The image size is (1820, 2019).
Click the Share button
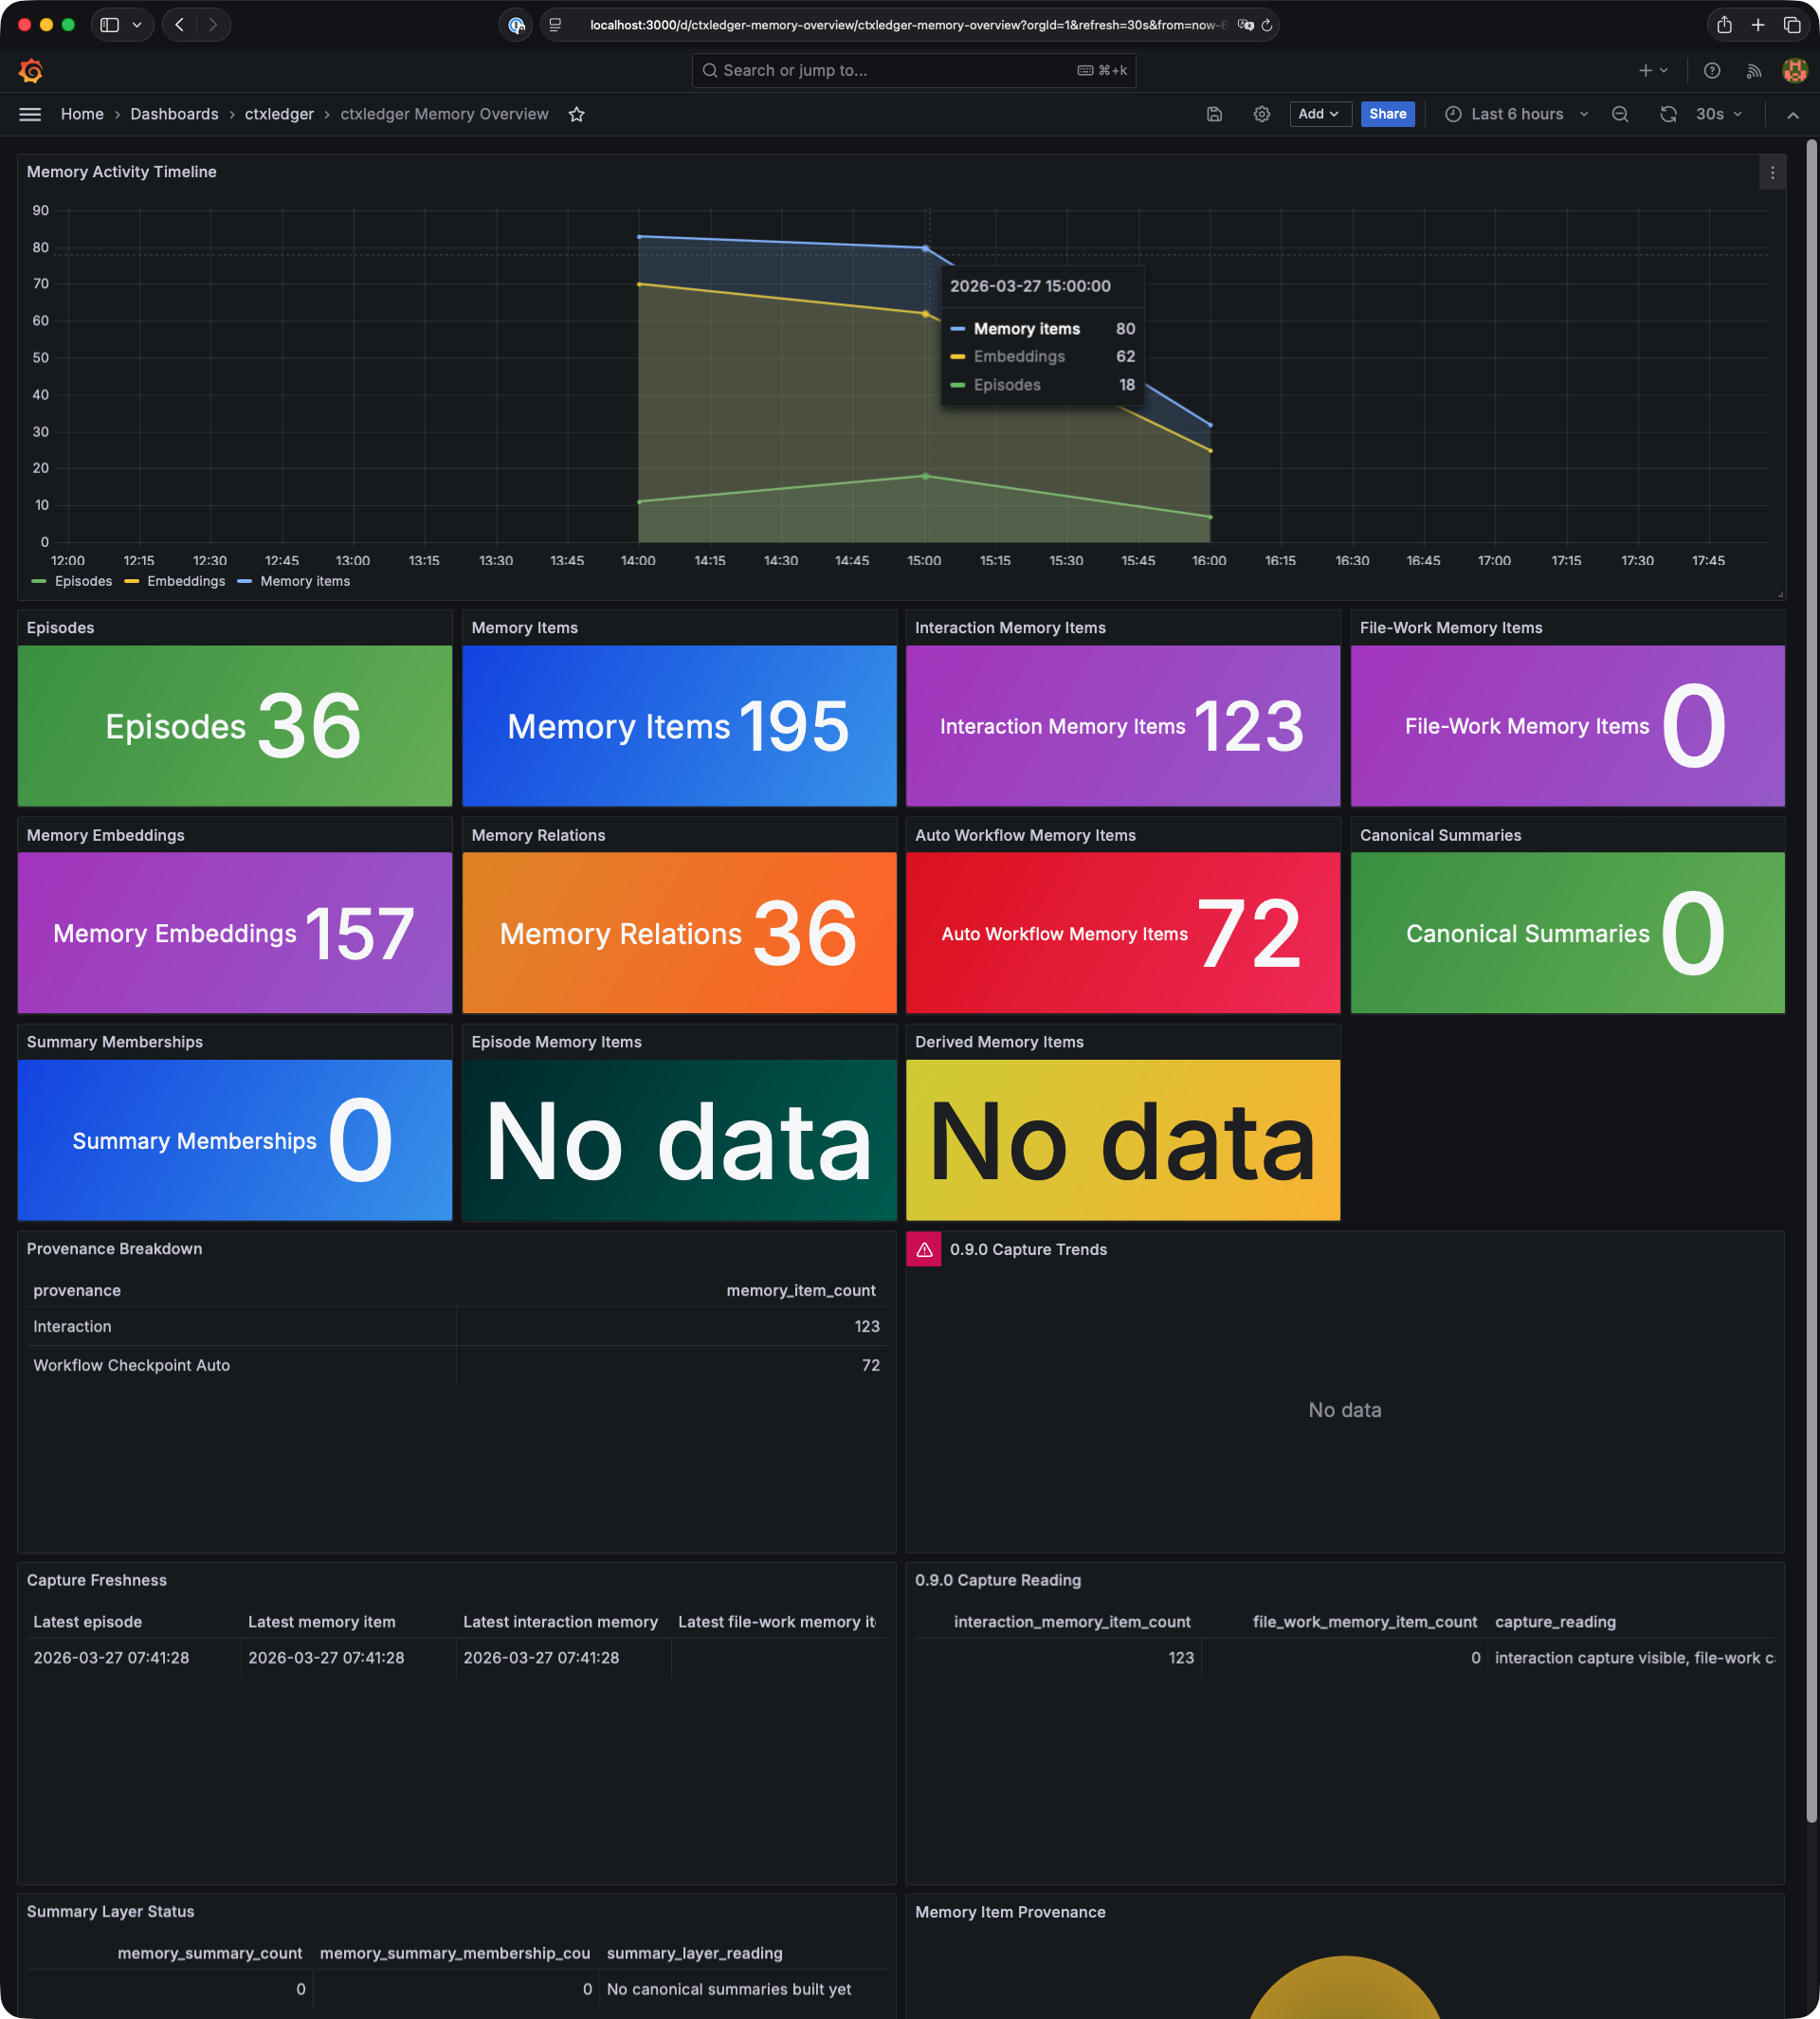coord(1387,114)
